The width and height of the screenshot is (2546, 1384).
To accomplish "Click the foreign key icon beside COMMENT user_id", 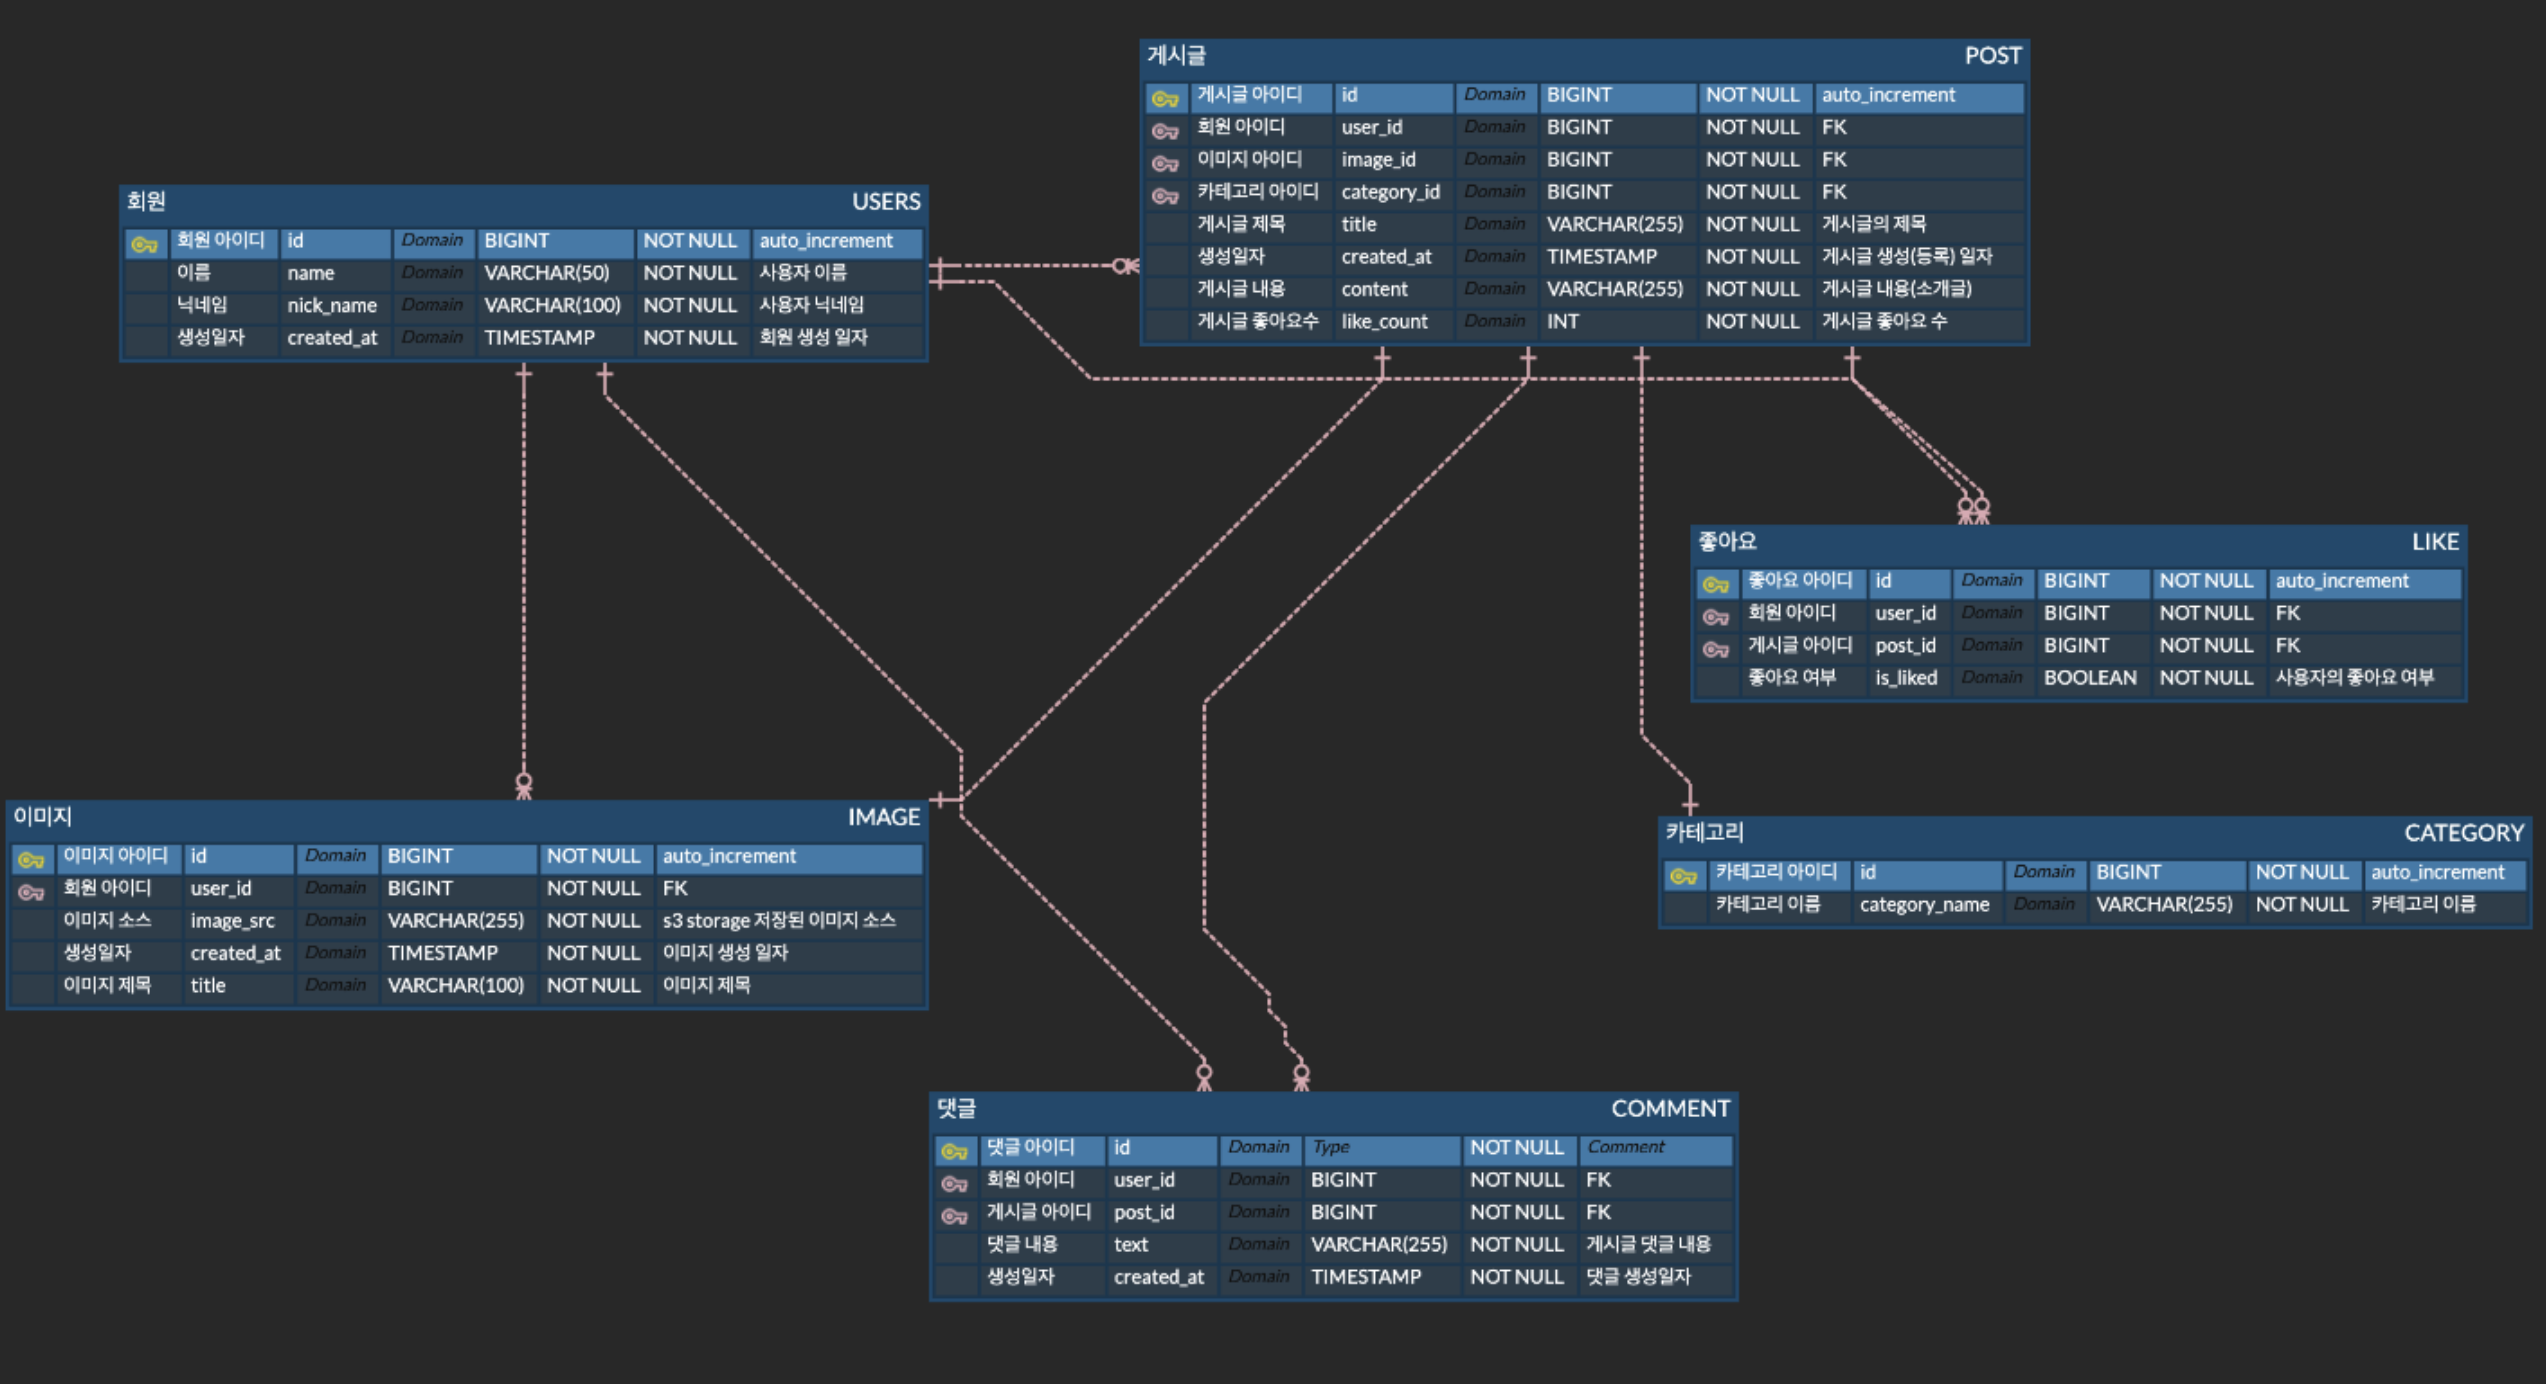I will point(954,1183).
